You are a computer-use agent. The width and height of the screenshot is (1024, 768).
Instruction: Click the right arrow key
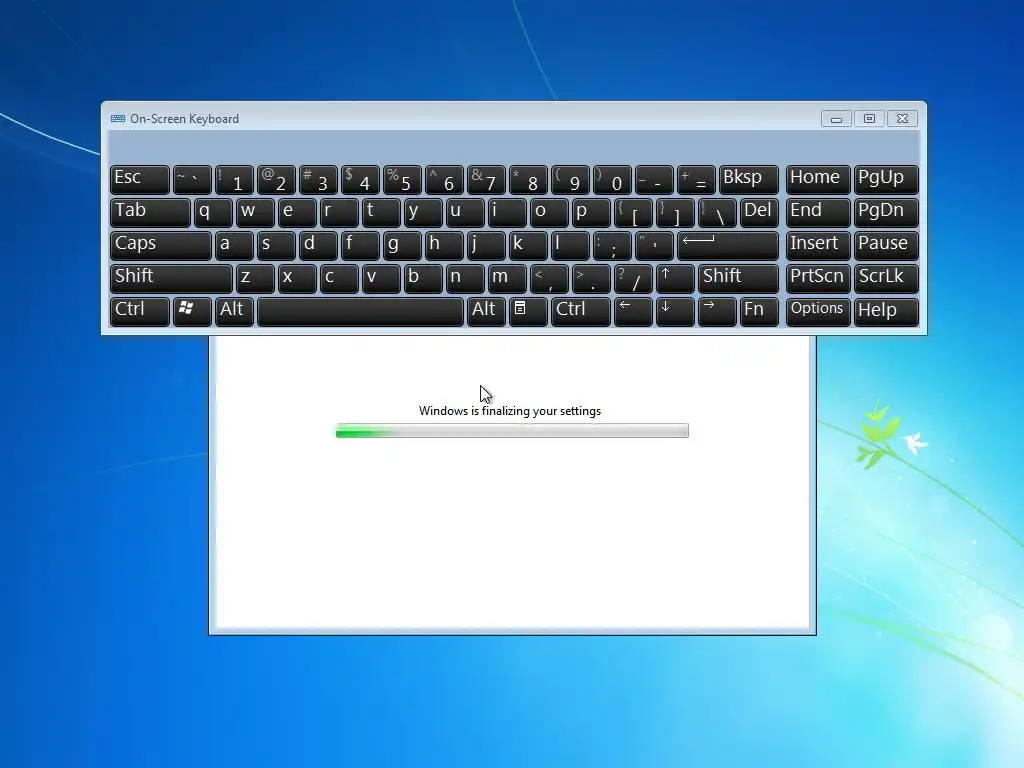point(717,311)
